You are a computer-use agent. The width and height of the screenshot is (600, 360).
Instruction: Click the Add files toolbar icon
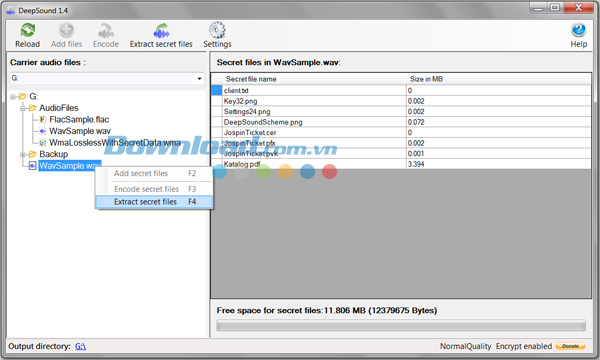[x=66, y=30]
